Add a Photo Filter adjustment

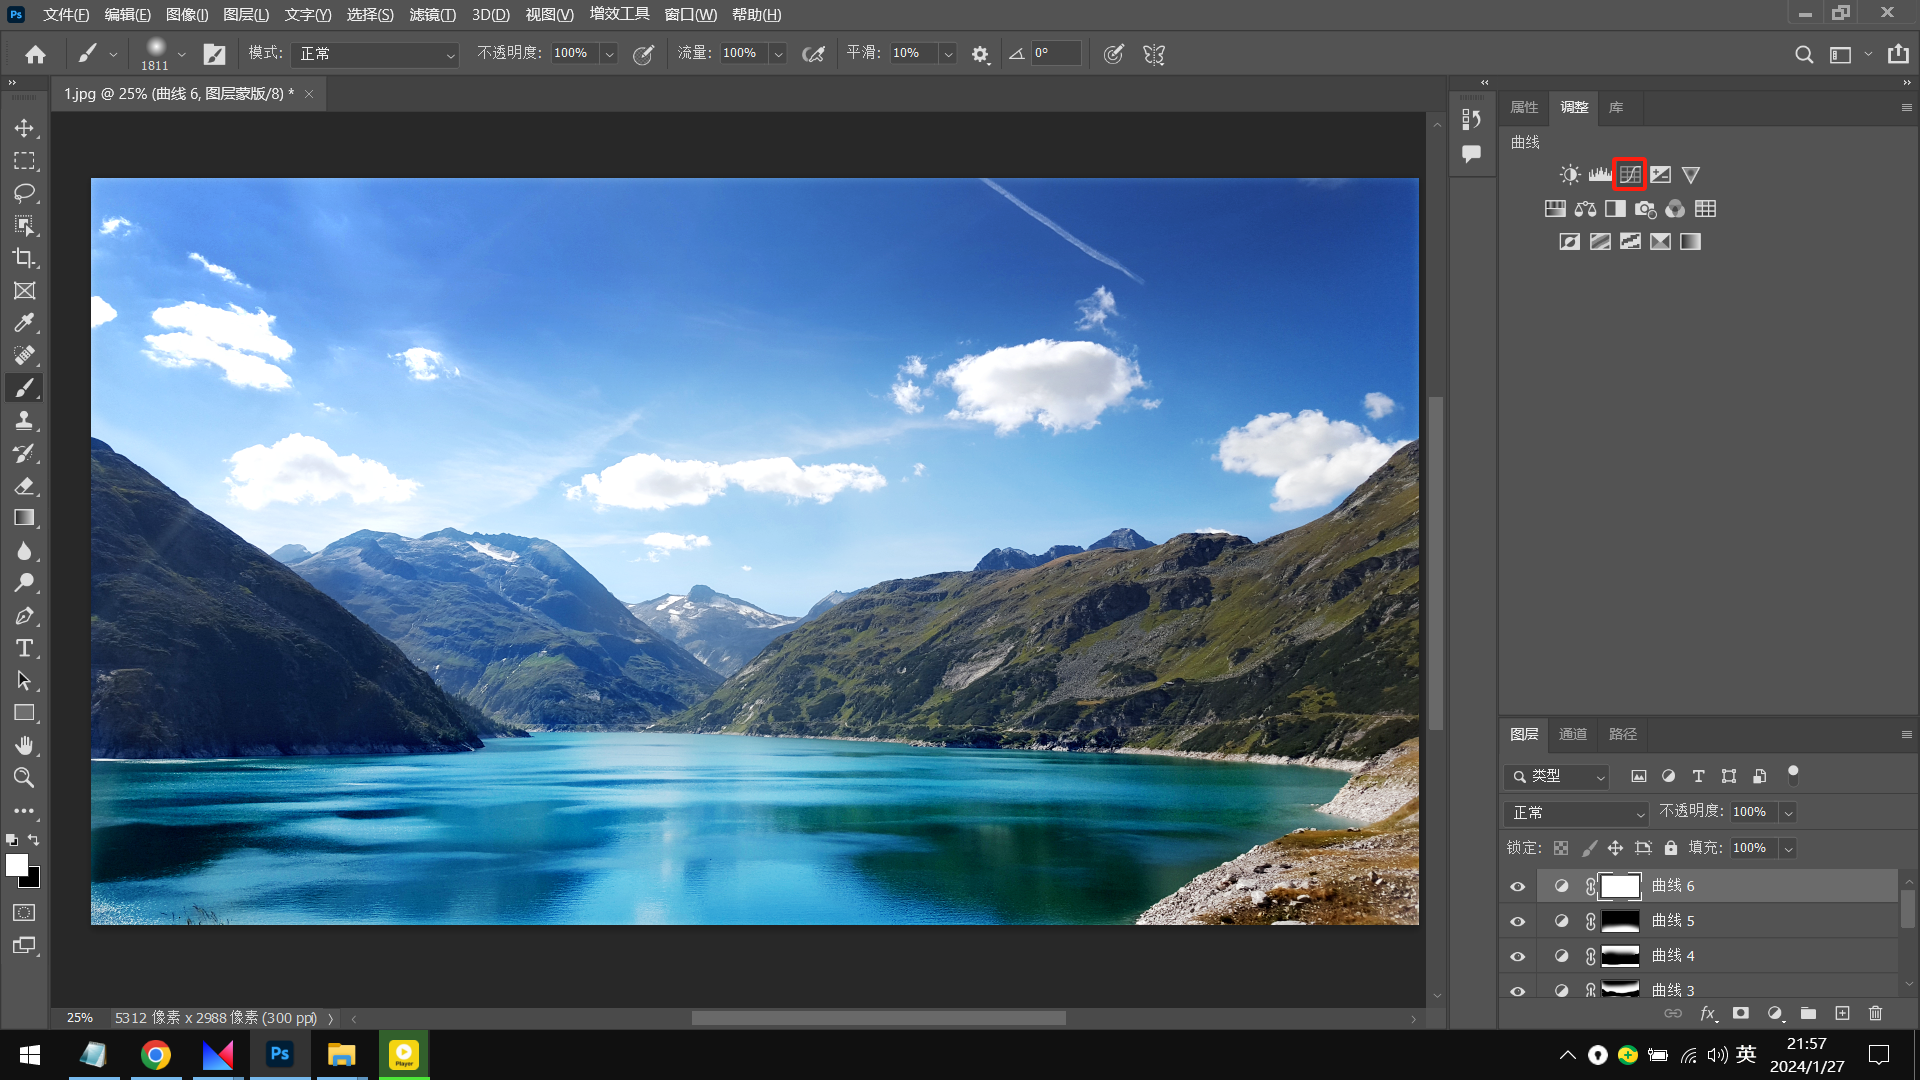[1645, 209]
